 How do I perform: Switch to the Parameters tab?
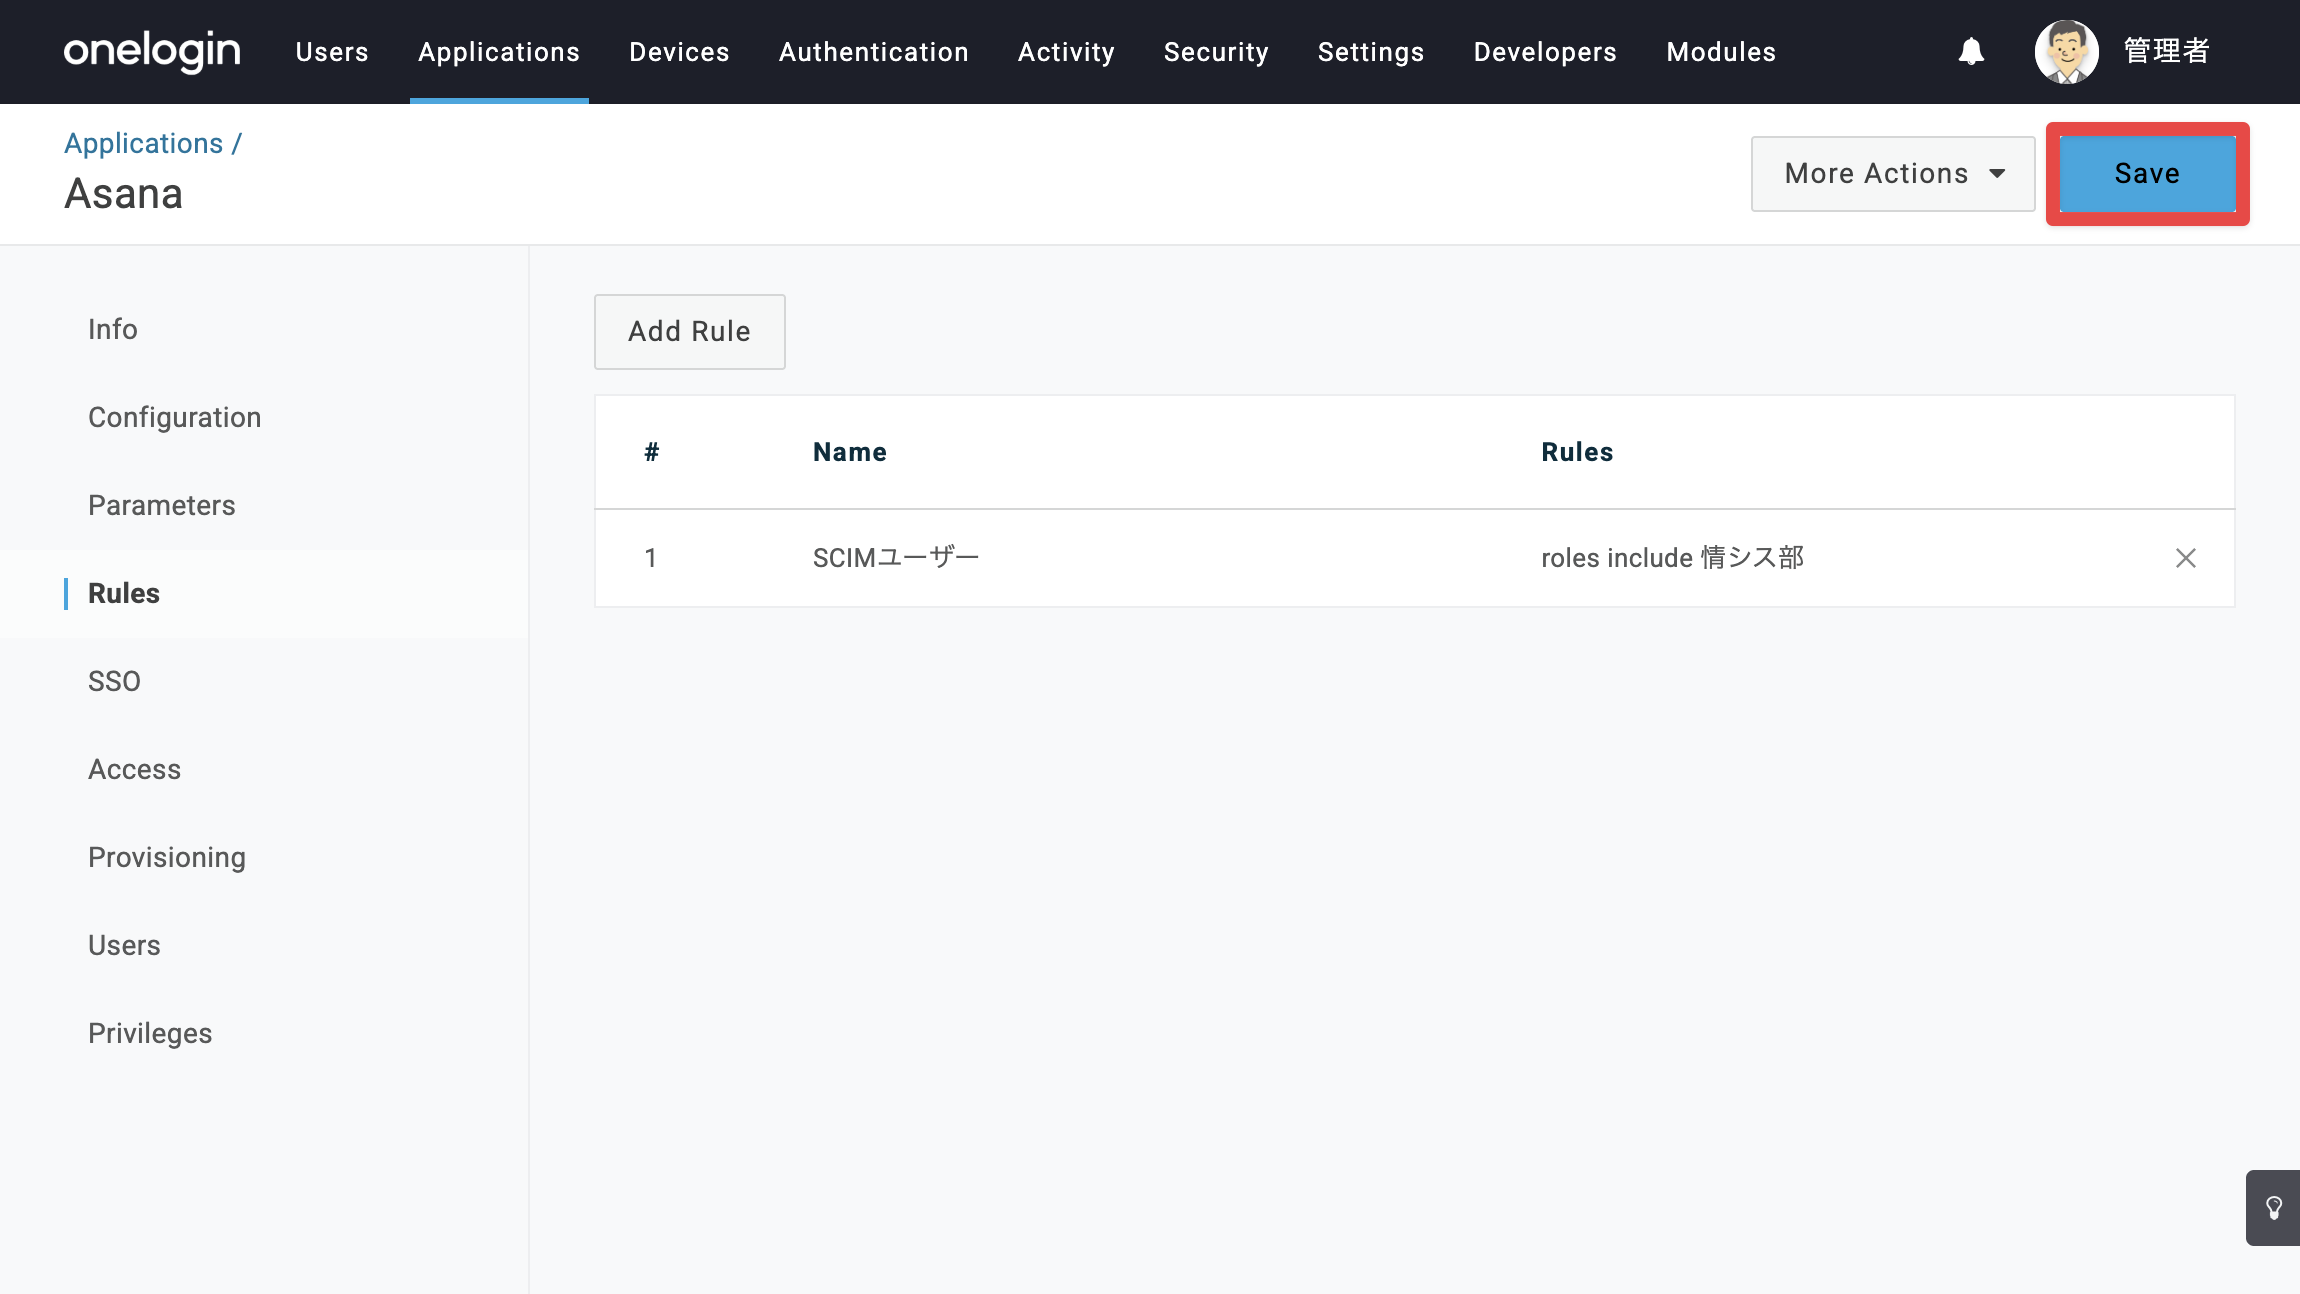coord(162,505)
